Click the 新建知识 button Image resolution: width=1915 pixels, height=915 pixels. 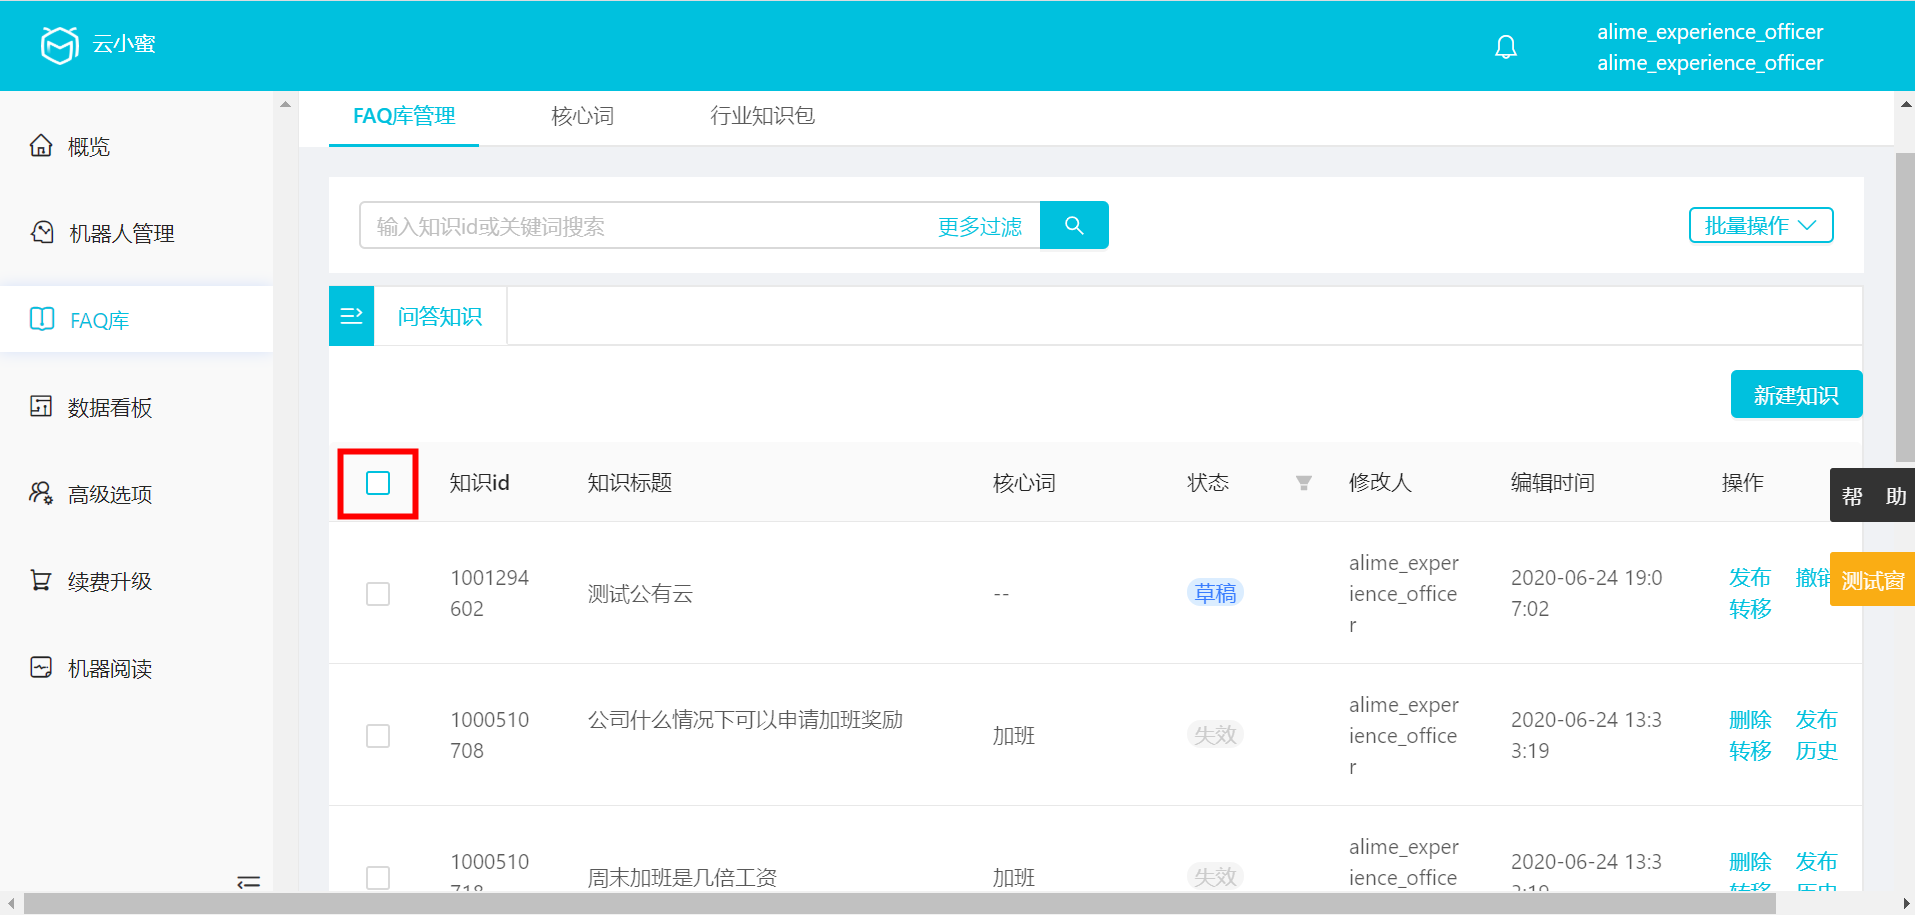click(1796, 394)
